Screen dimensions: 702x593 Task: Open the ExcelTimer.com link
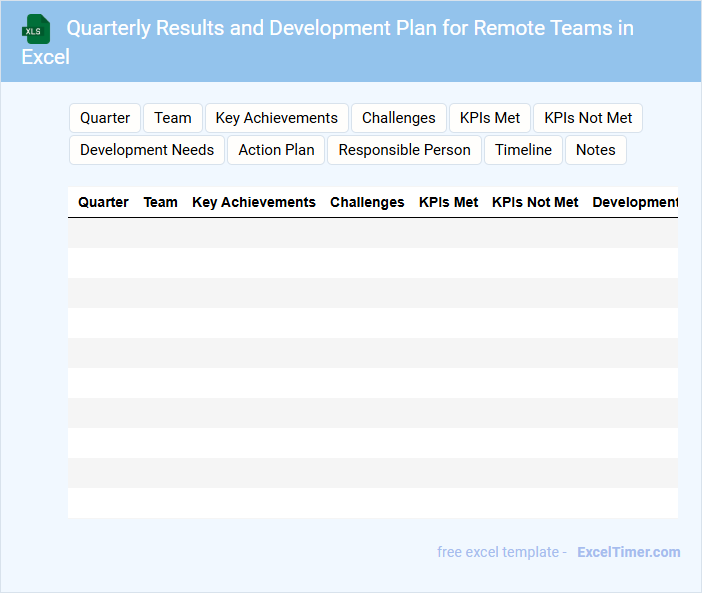click(x=628, y=552)
